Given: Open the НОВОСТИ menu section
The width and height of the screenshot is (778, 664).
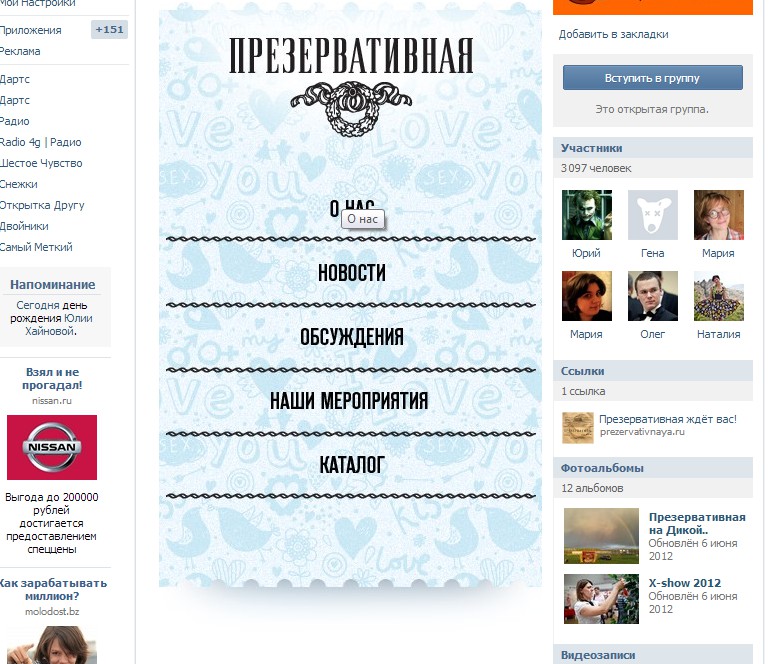Looking at the screenshot, I should pos(351,272).
